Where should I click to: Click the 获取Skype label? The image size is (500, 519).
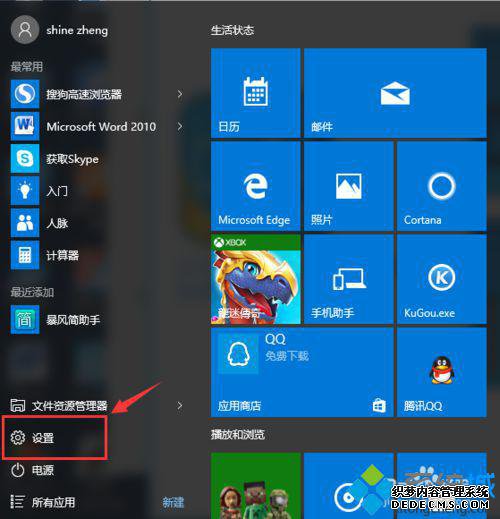72,159
